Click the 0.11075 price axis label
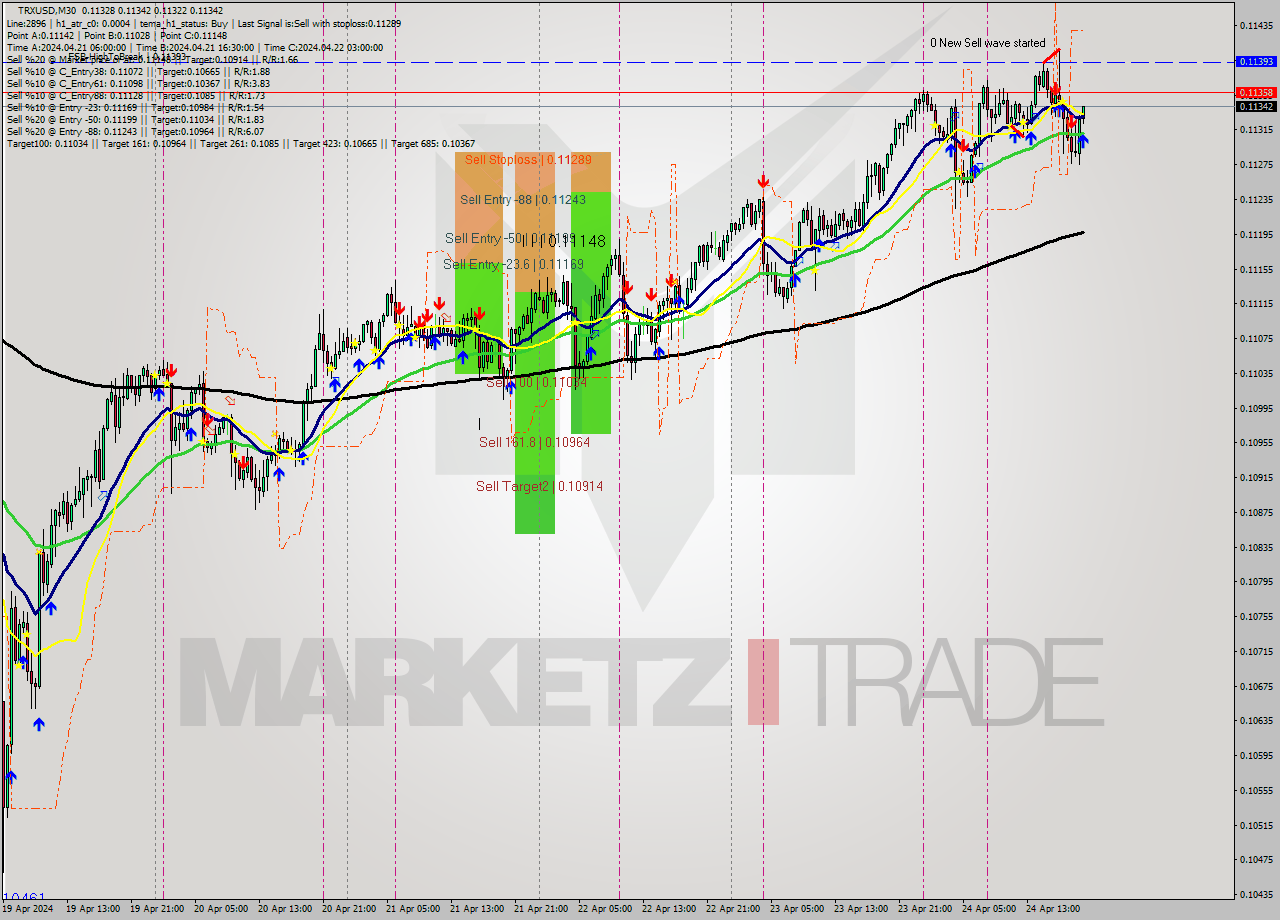This screenshot has width=1280, height=920. point(1256,338)
